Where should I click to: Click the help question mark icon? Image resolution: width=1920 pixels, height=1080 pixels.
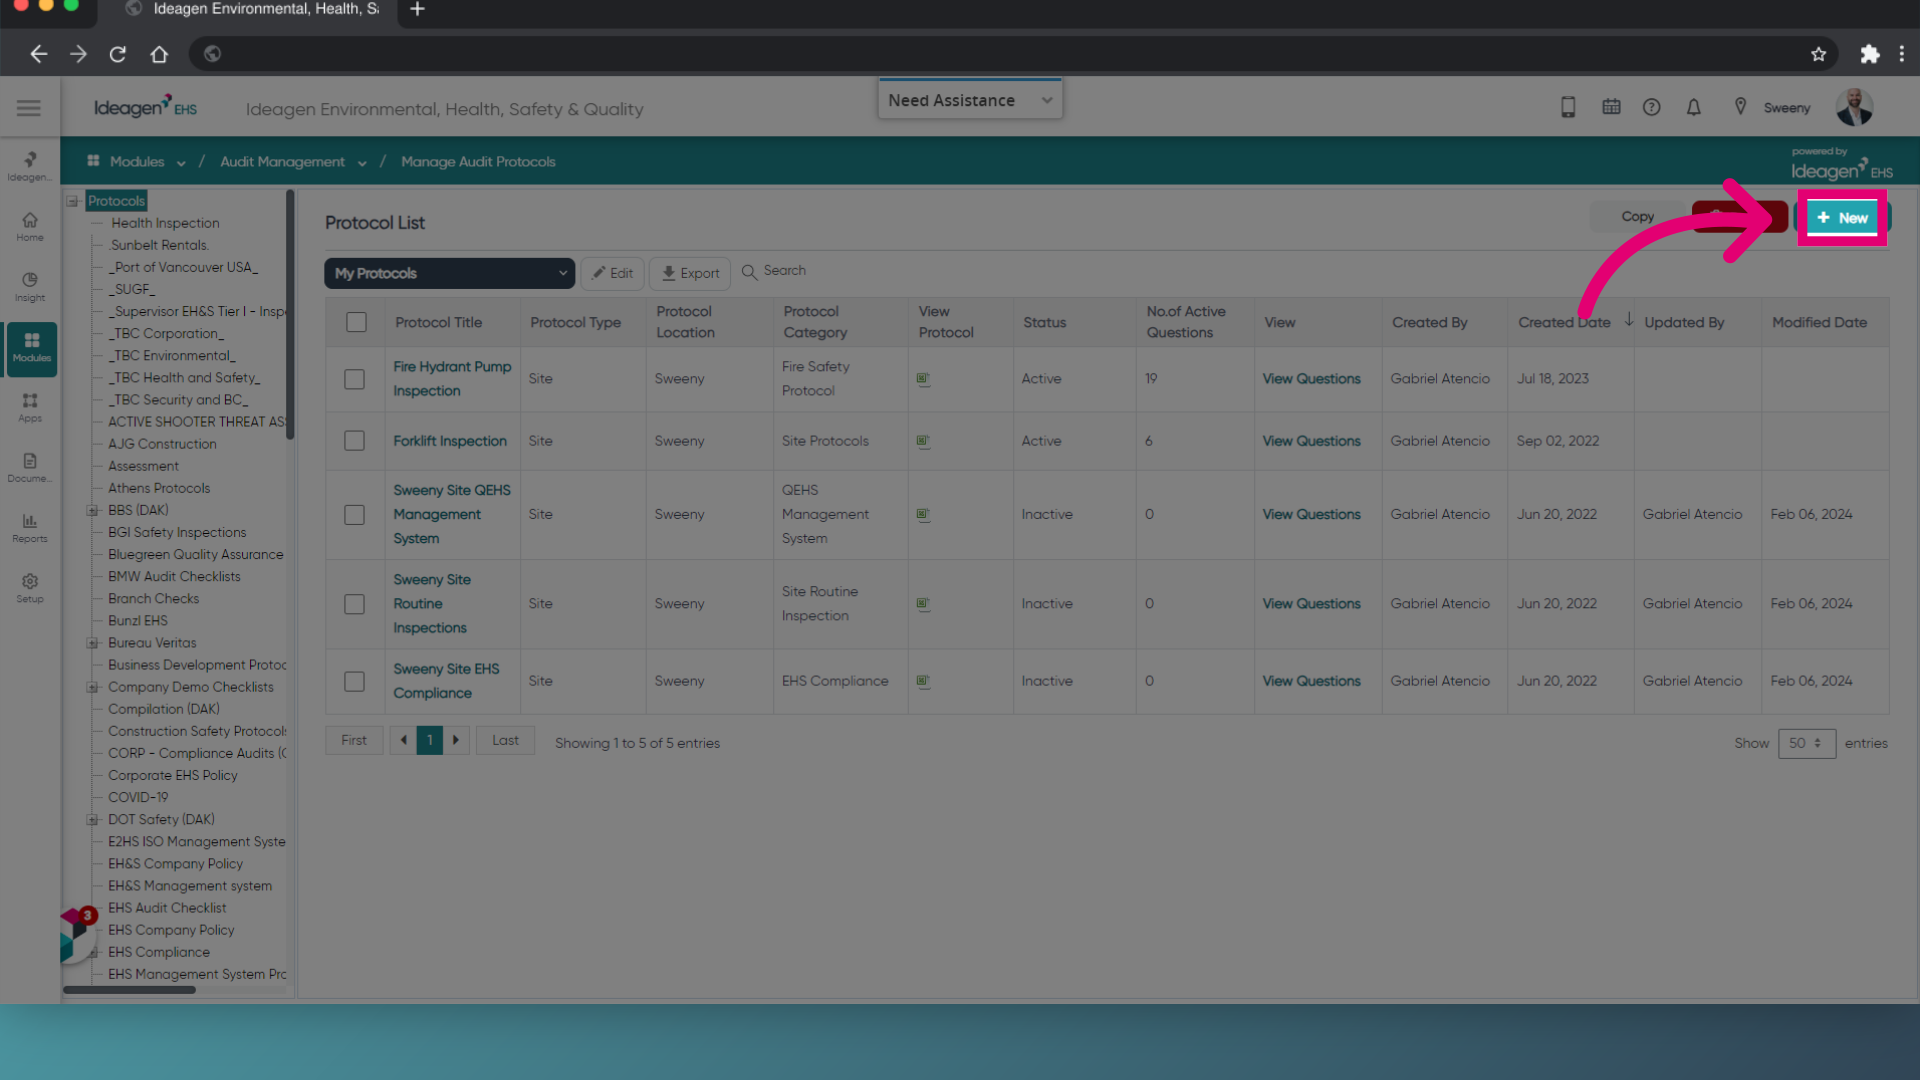(x=1652, y=107)
